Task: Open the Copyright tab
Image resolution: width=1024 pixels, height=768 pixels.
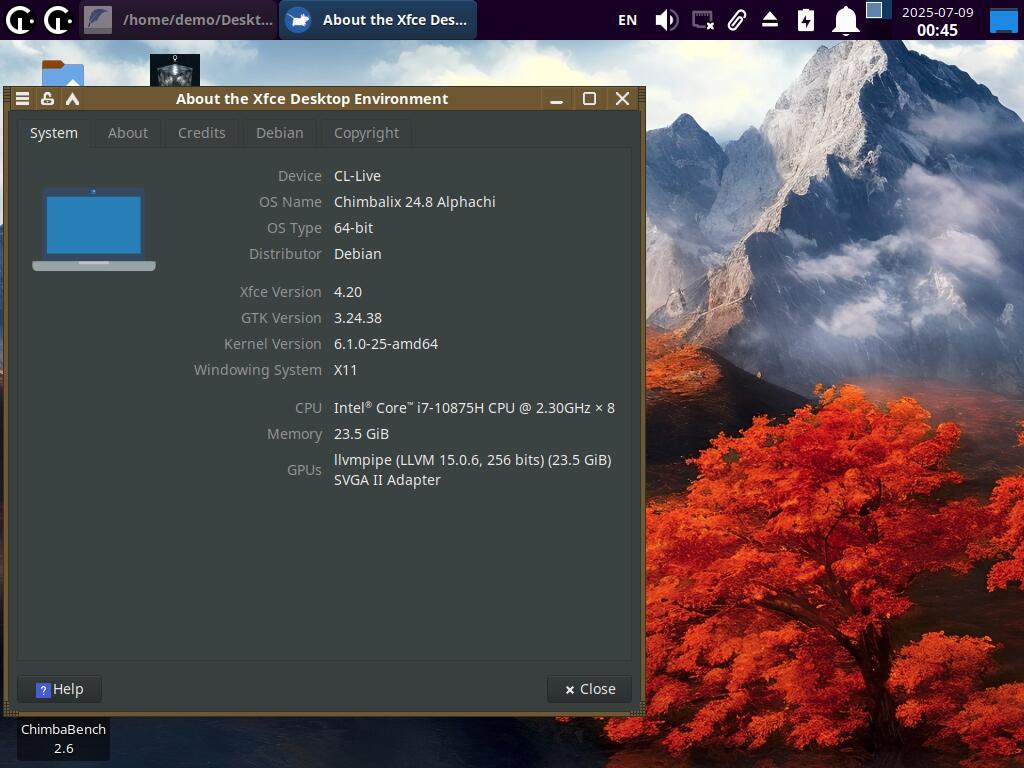Action: (x=366, y=133)
